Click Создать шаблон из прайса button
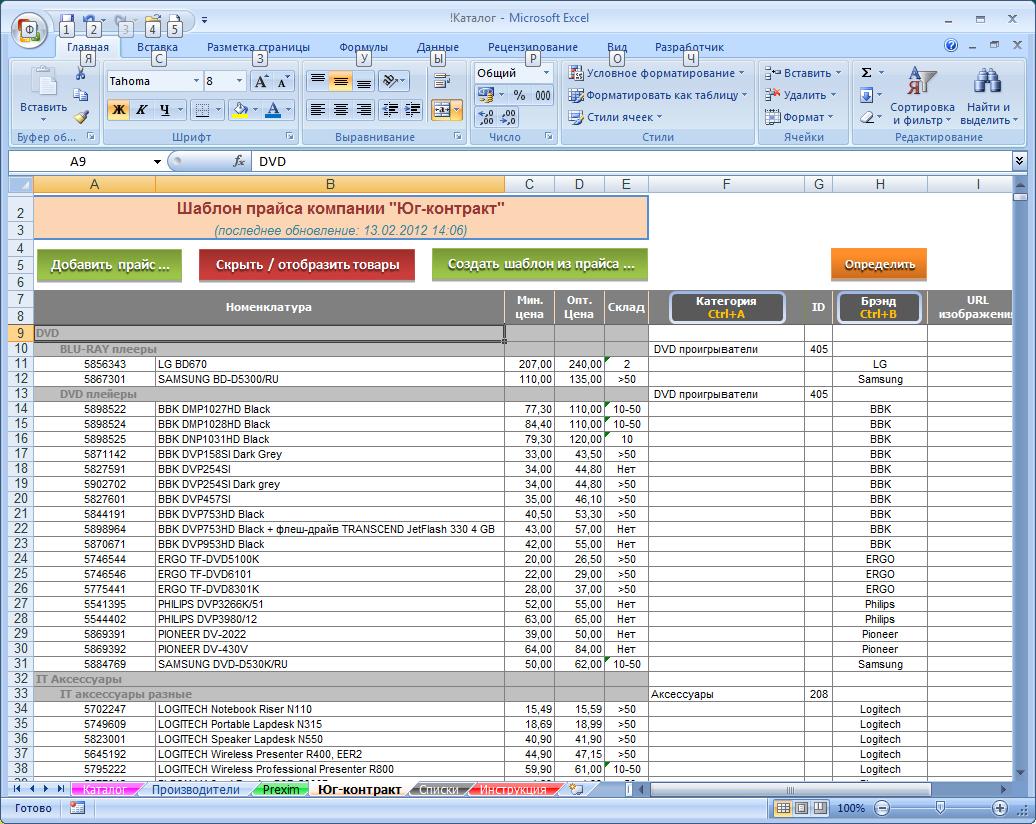 point(540,264)
